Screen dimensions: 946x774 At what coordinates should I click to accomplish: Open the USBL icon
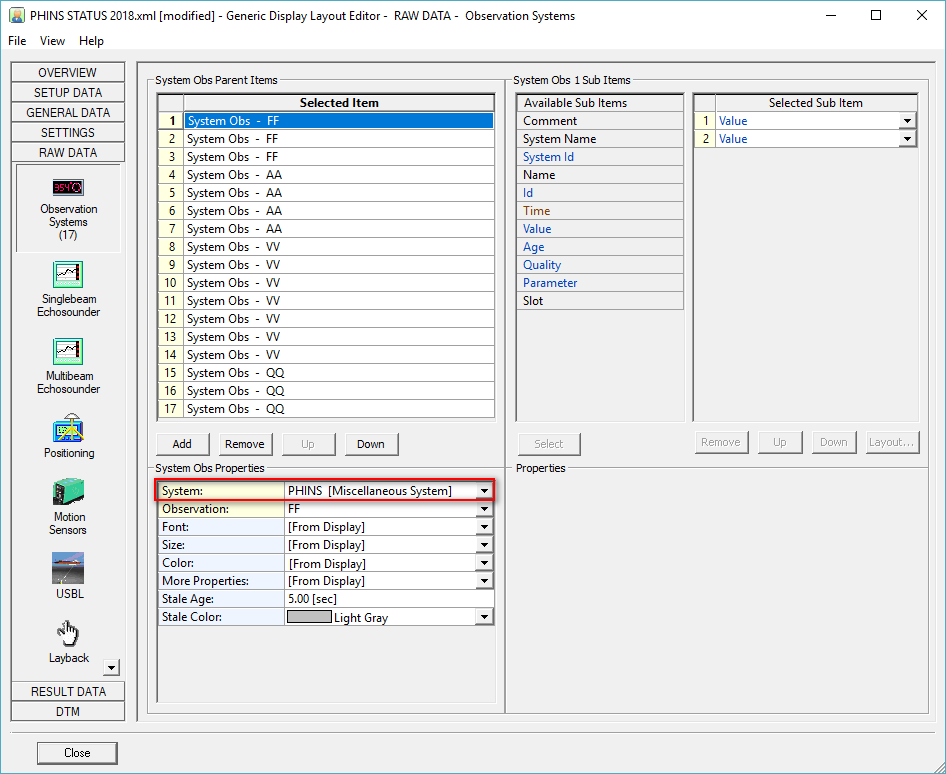click(68, 568)
